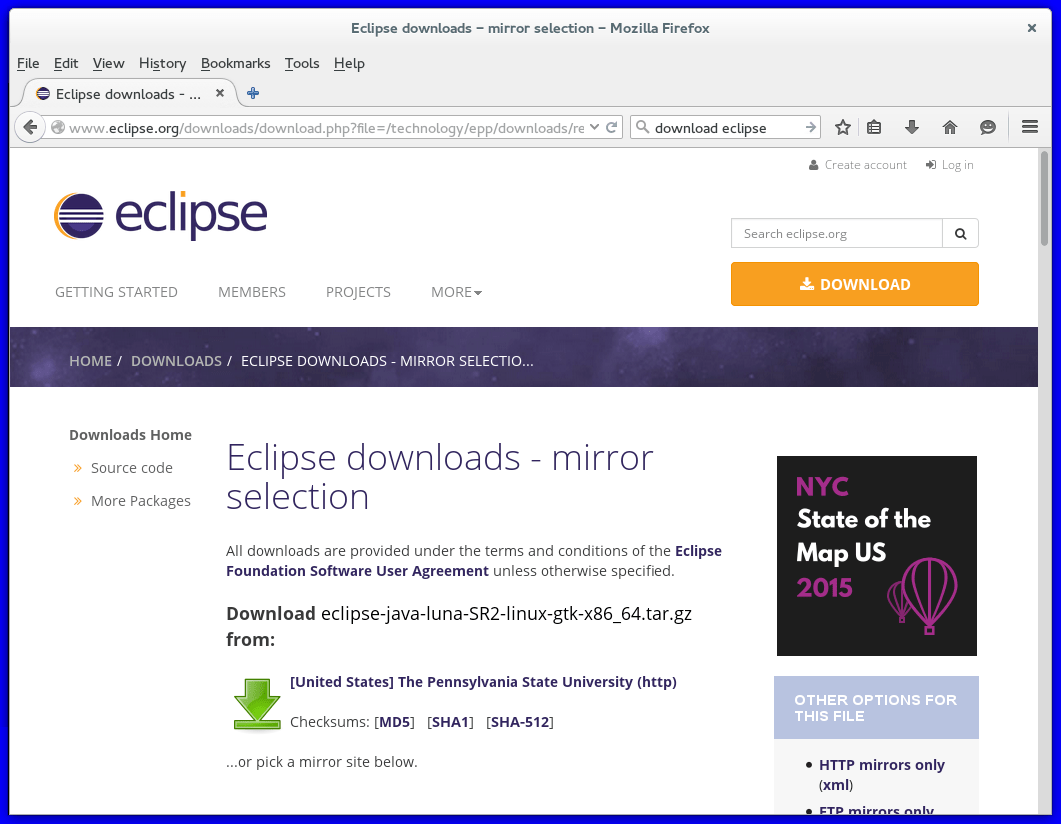Click the Log in link
Image resolution: width=1061 pixels, height=824 pixels.
coord(949,164)
